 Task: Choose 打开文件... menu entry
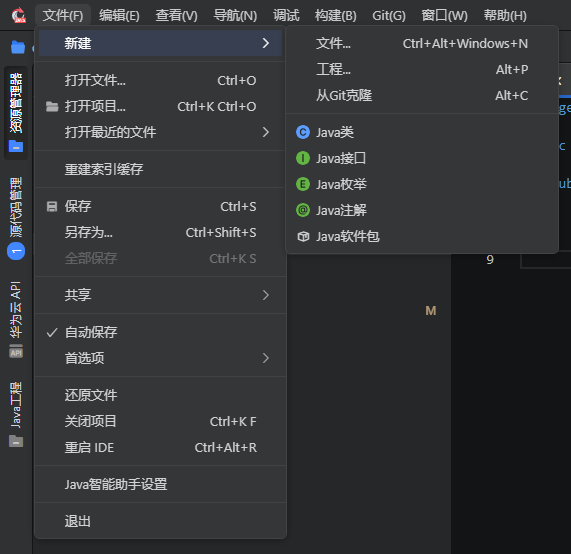[161, 80]
